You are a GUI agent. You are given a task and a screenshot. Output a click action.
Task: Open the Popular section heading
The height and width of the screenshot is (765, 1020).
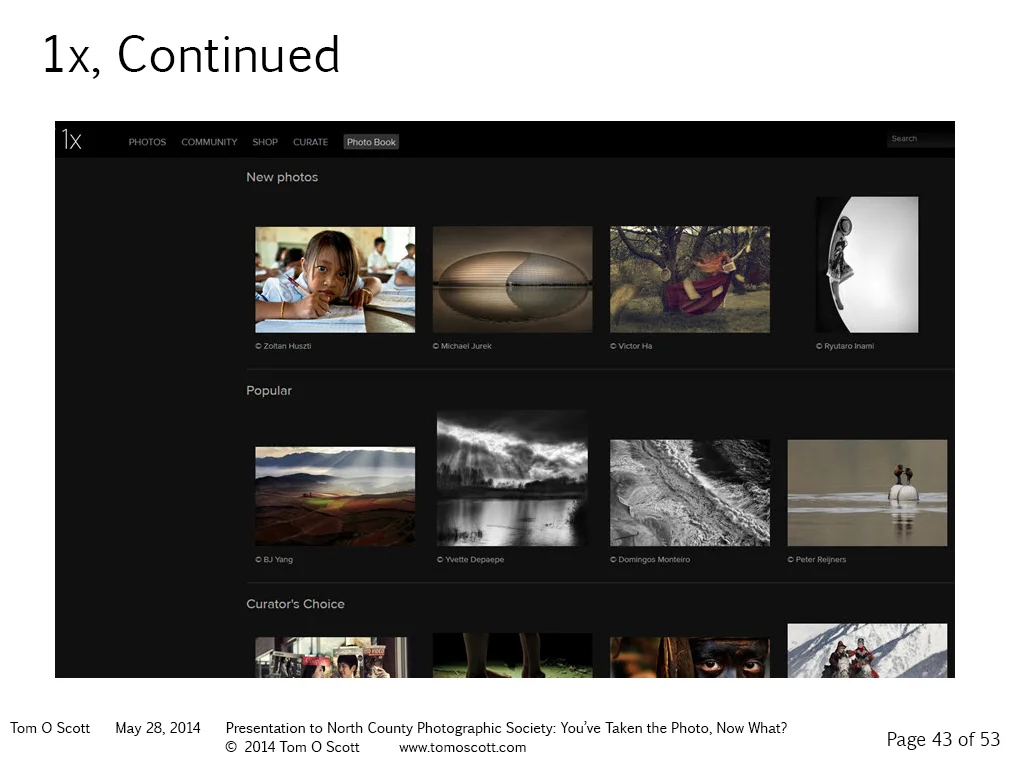(x=269, y=390)
